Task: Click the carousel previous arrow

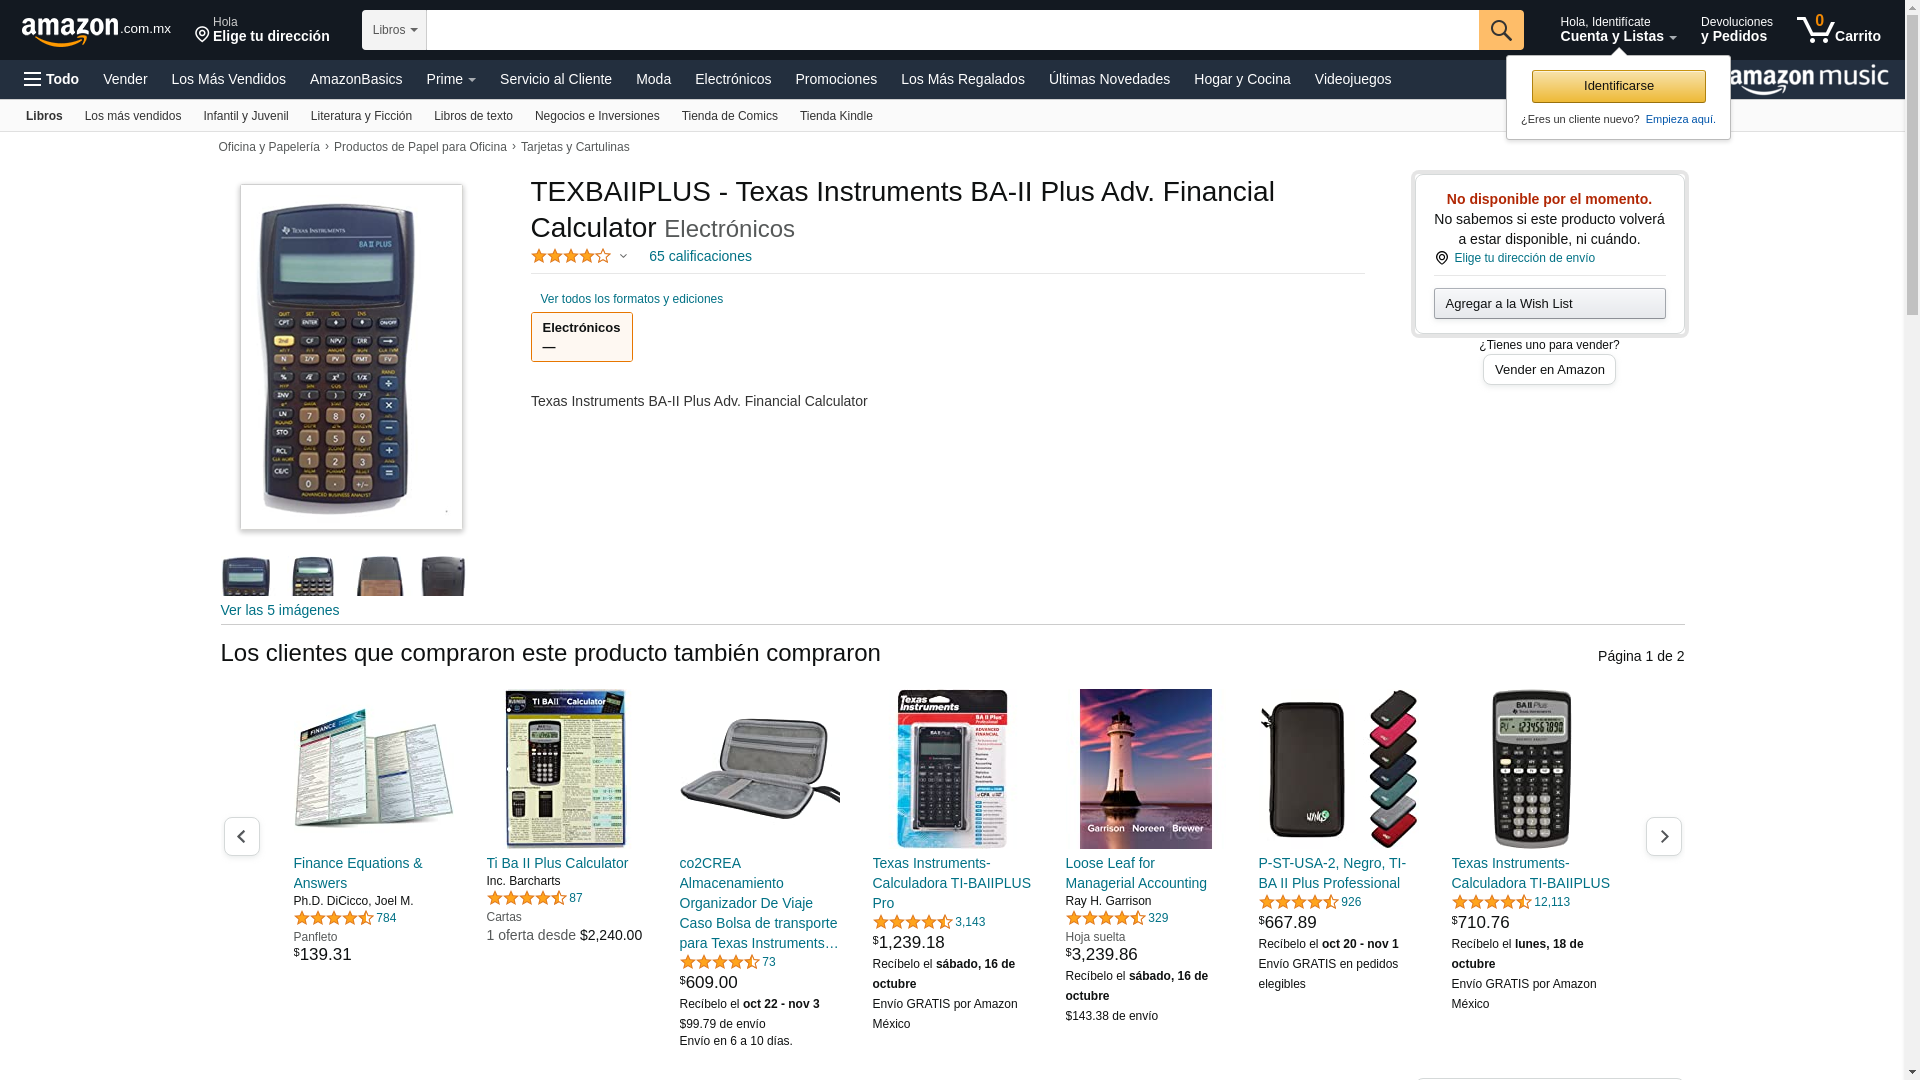Action: [241, 836]
